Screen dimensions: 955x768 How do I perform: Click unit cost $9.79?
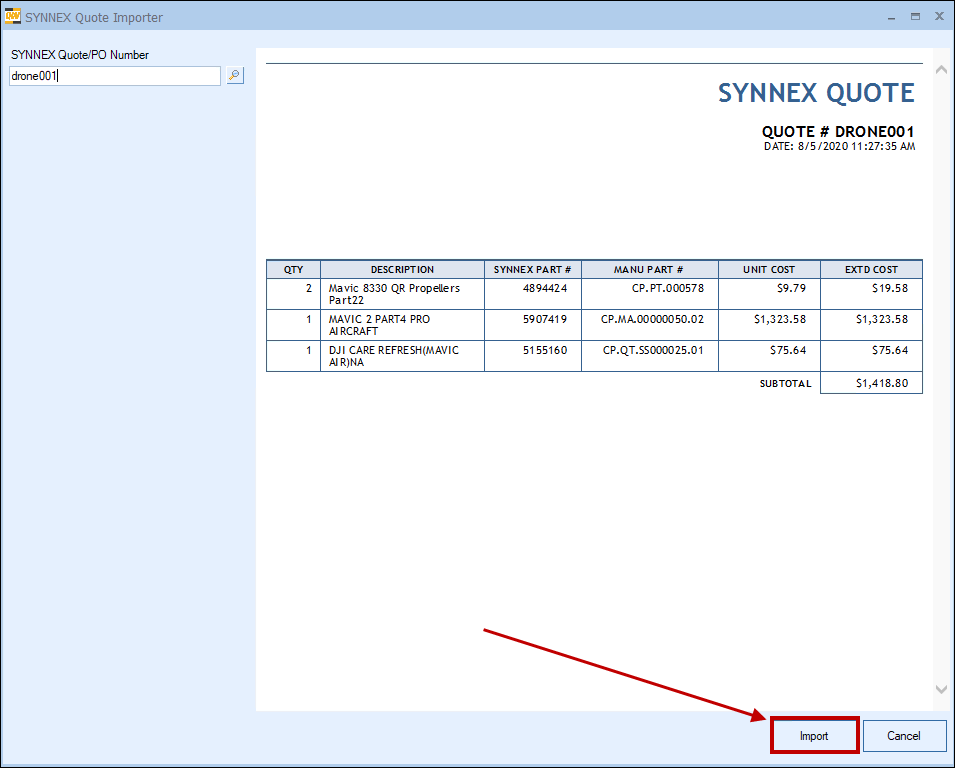click(x=791, y=288)
